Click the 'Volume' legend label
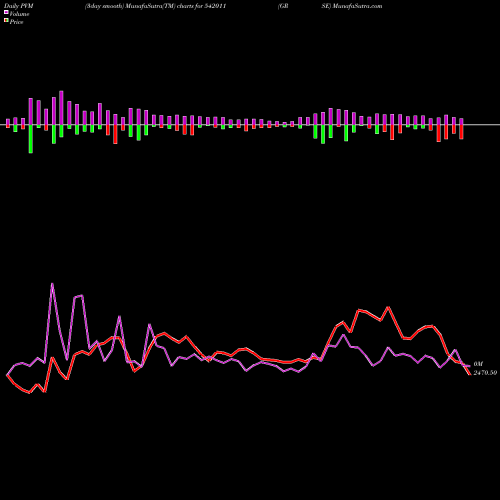The height and width of the screenshot is (500, 500). 19,14
